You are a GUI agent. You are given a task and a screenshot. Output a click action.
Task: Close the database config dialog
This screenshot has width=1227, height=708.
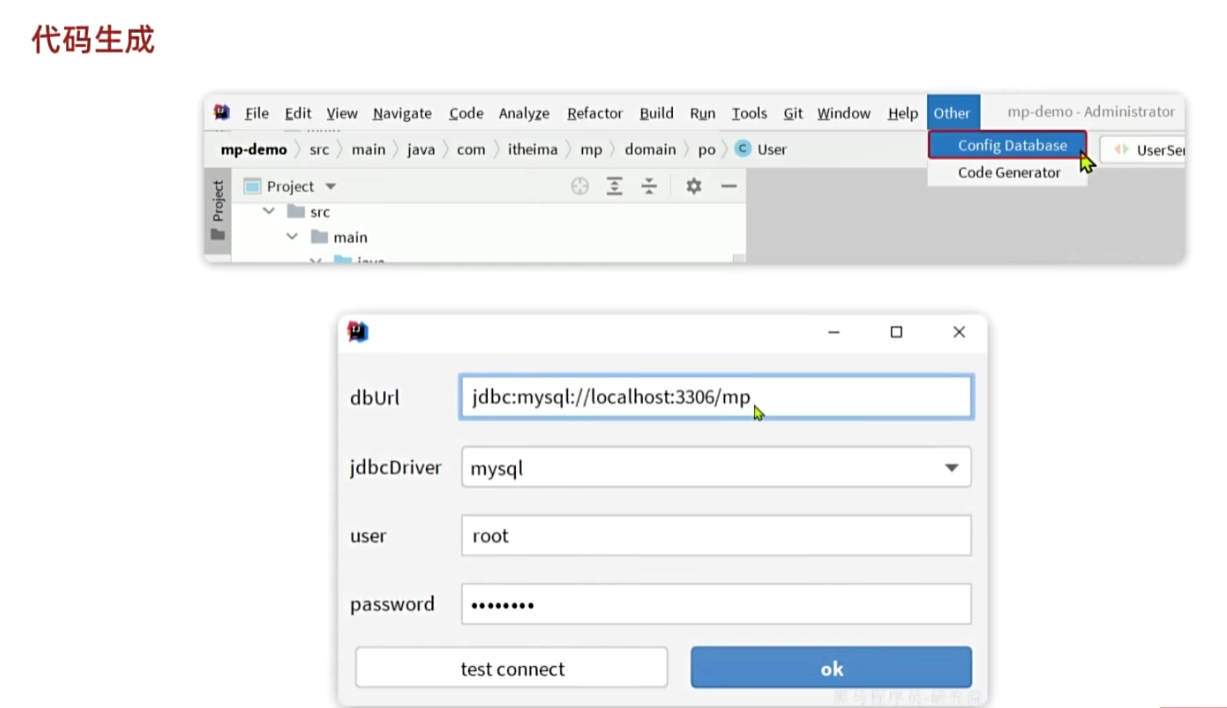[959, 332]
